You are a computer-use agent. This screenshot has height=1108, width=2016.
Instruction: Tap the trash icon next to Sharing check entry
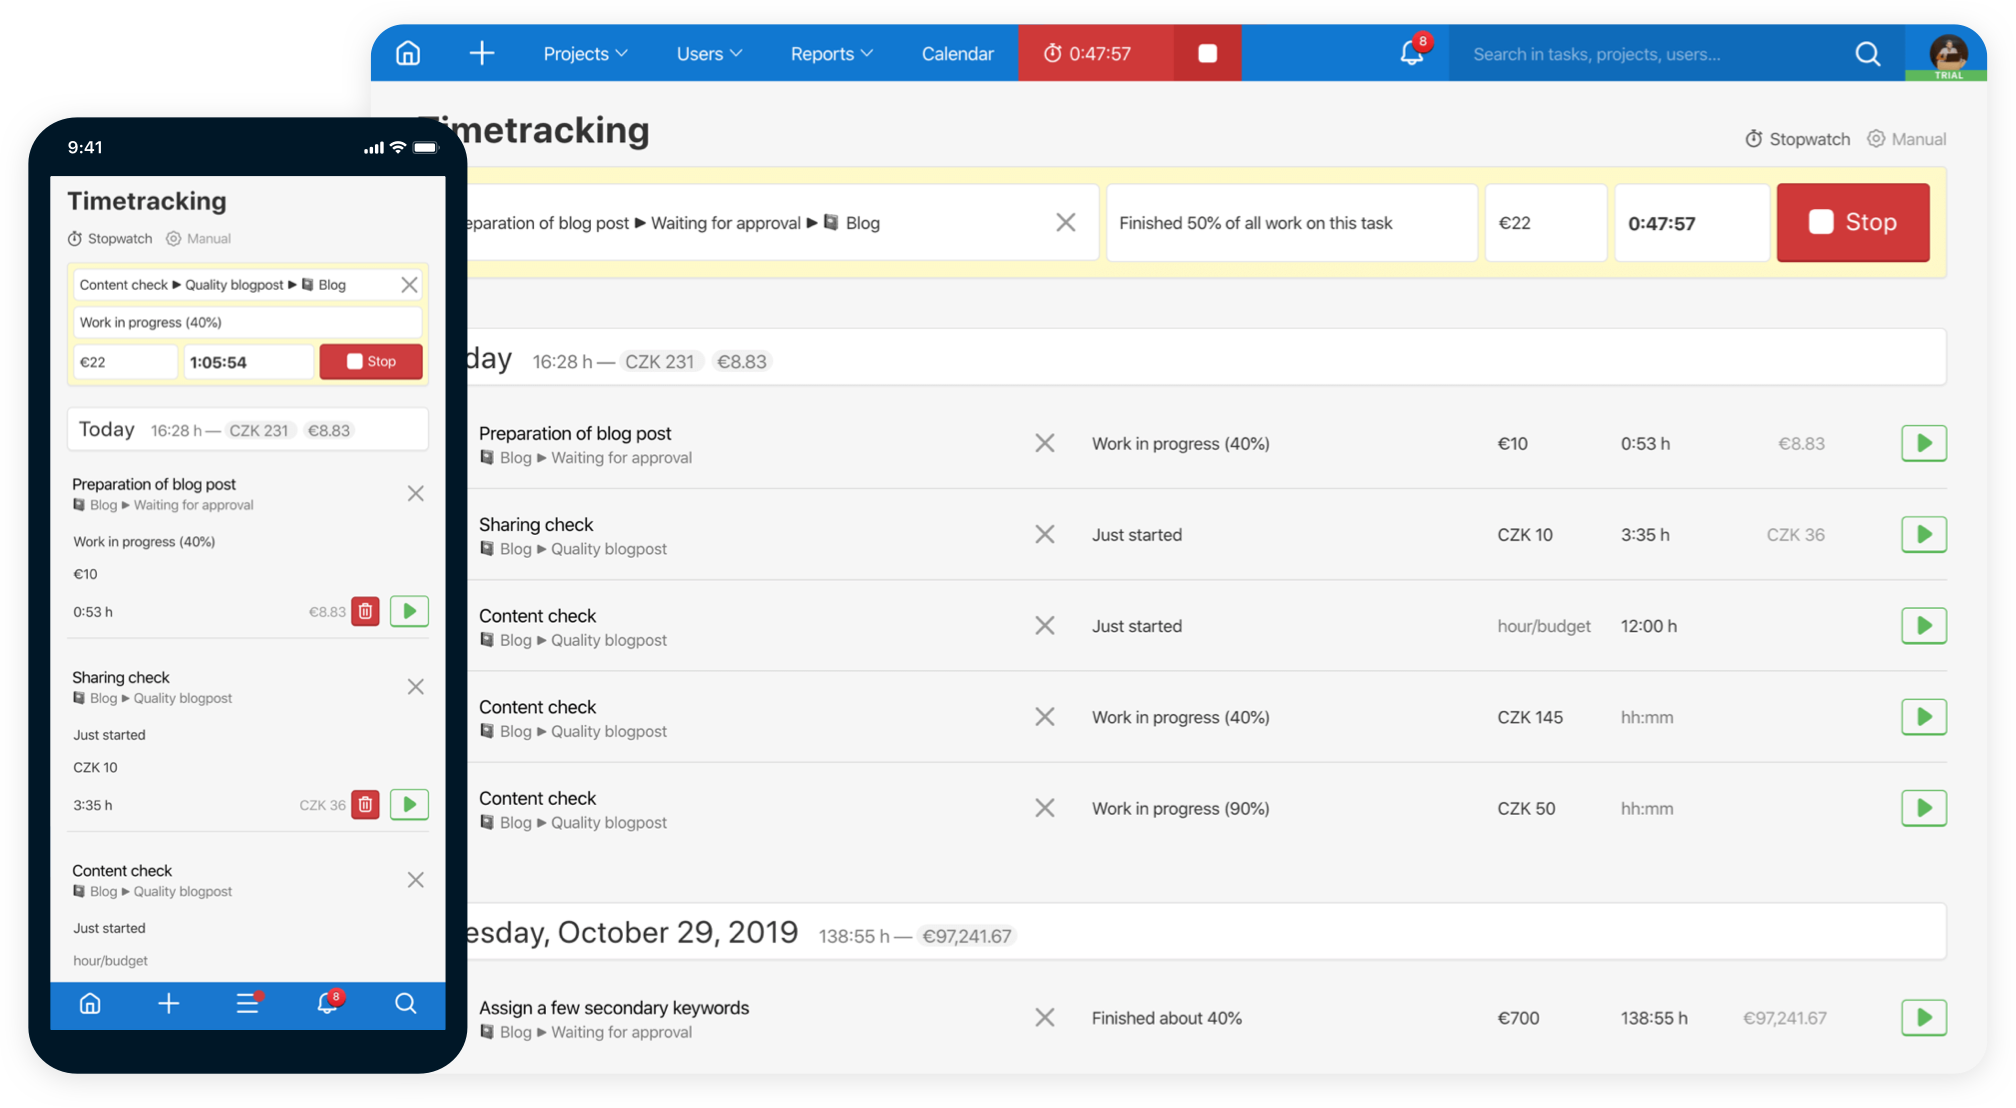366,804
